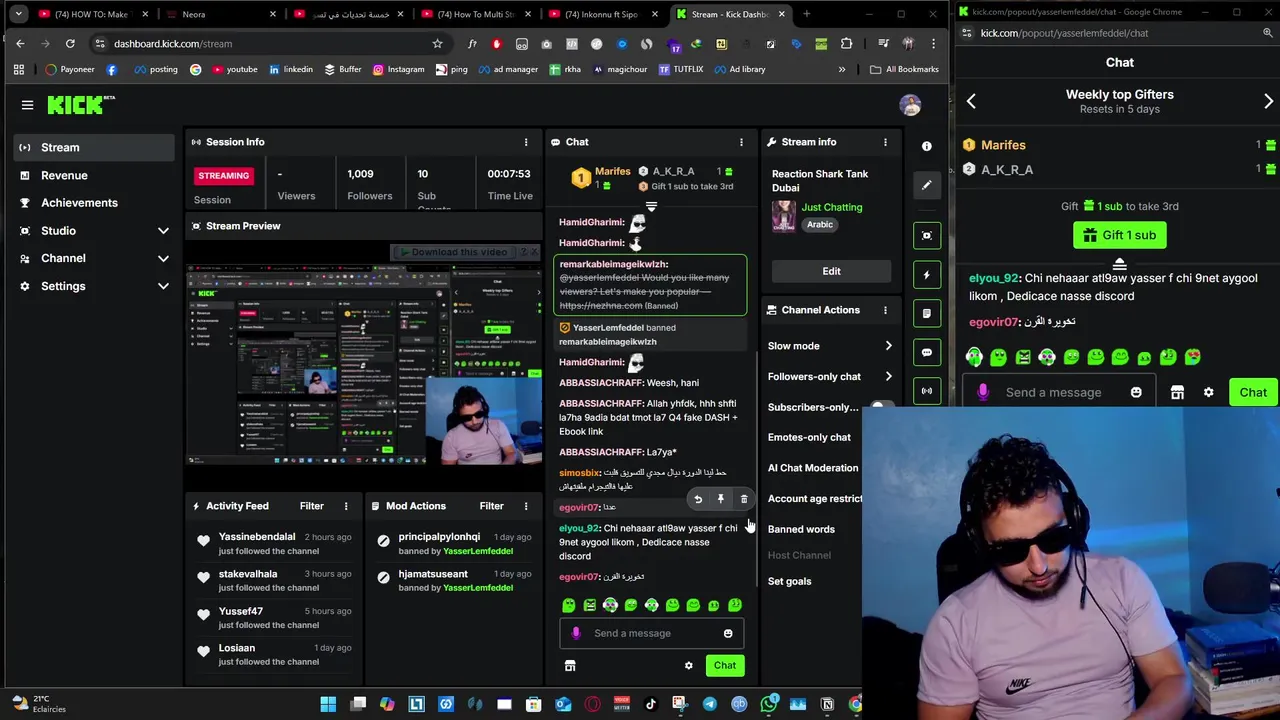This screenshot has width=1280, height=720.
Task: Open settings gear in popout chat window
Action: tap(1208, 393)
